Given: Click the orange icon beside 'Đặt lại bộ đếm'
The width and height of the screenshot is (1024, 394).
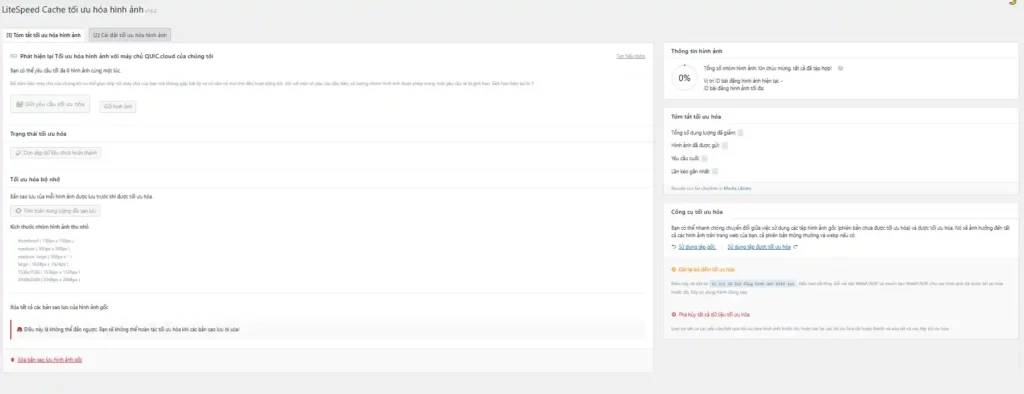Looking at the screenshot, I should pyautogui.click(x=673, y=269).
